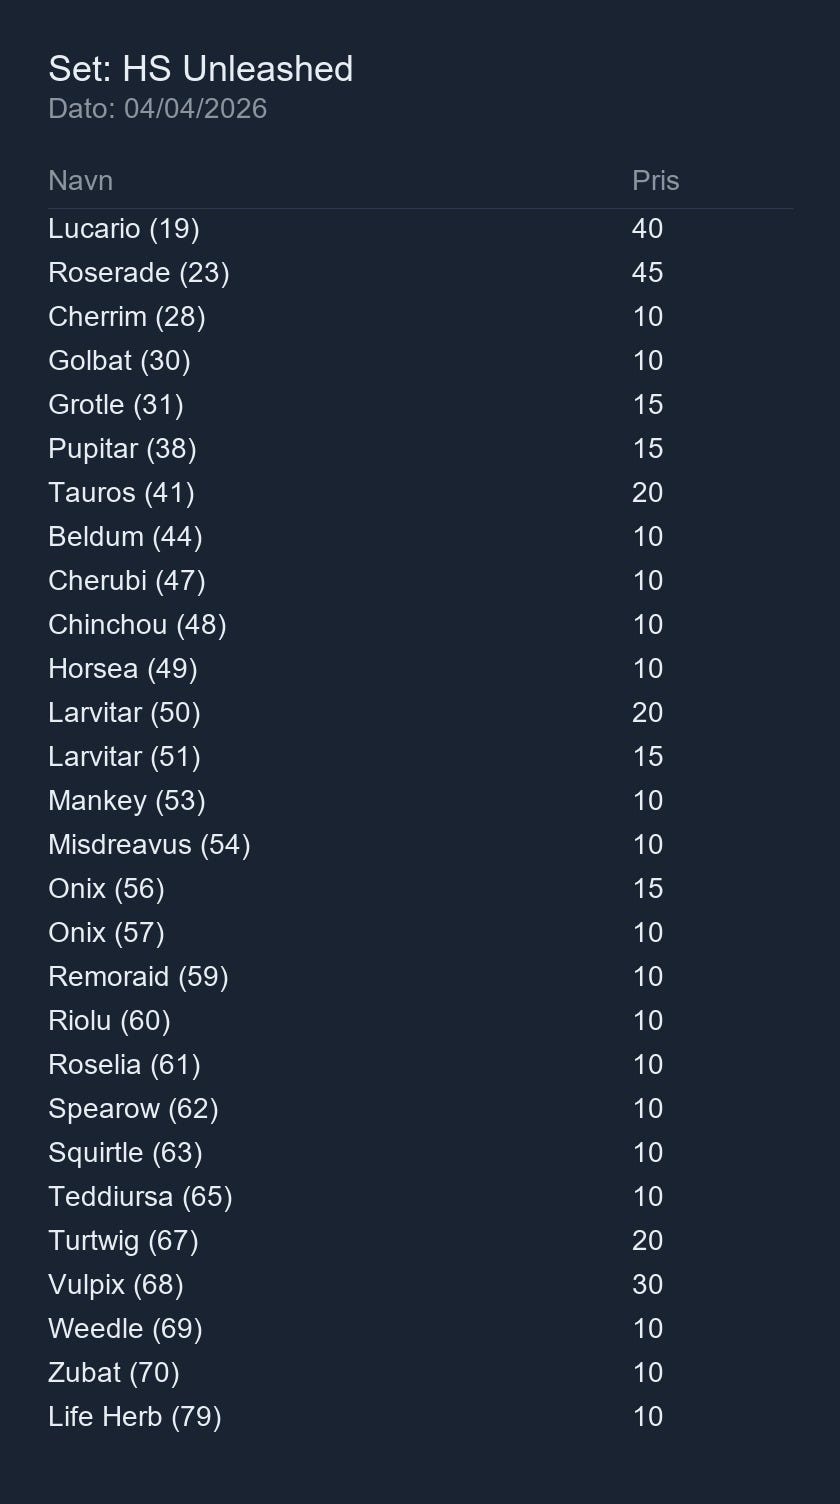Click price 30 for Vulpix
This screenshot has height=1504, width=840.
647,1285
